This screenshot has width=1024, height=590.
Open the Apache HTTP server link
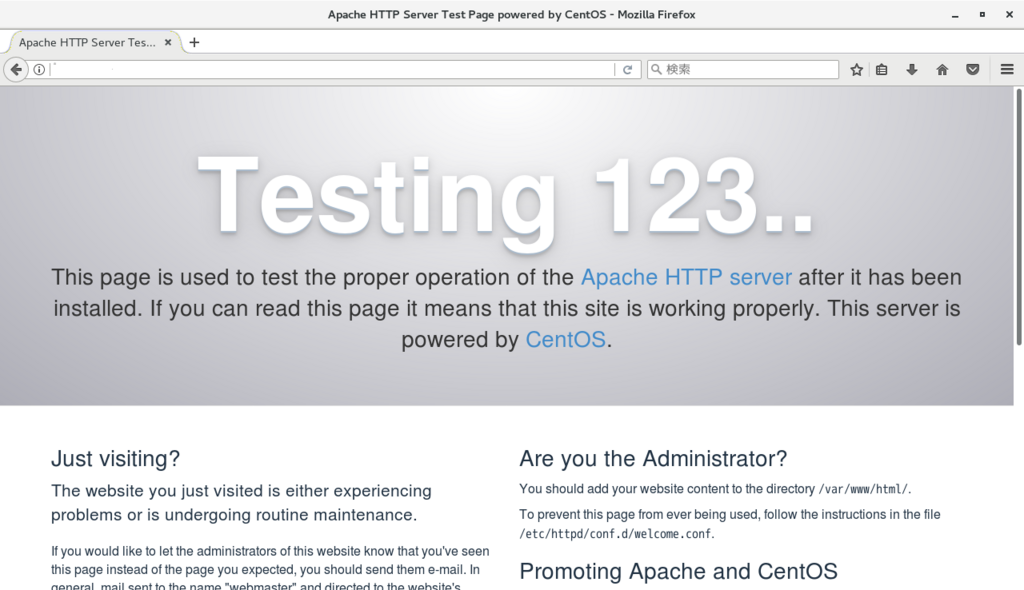point(686,277)
